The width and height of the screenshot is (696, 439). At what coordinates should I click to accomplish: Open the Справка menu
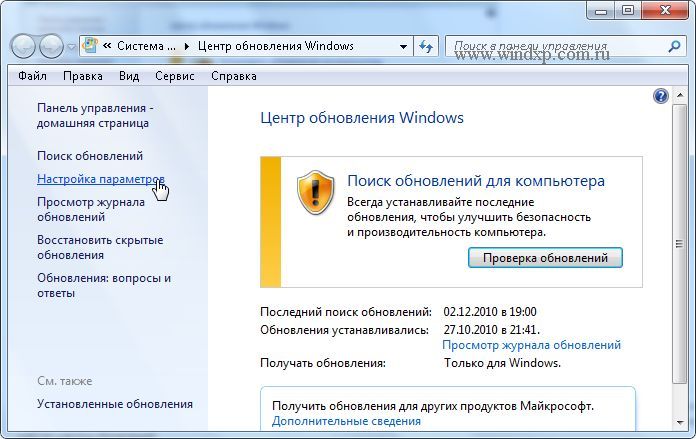pos(234,76)
